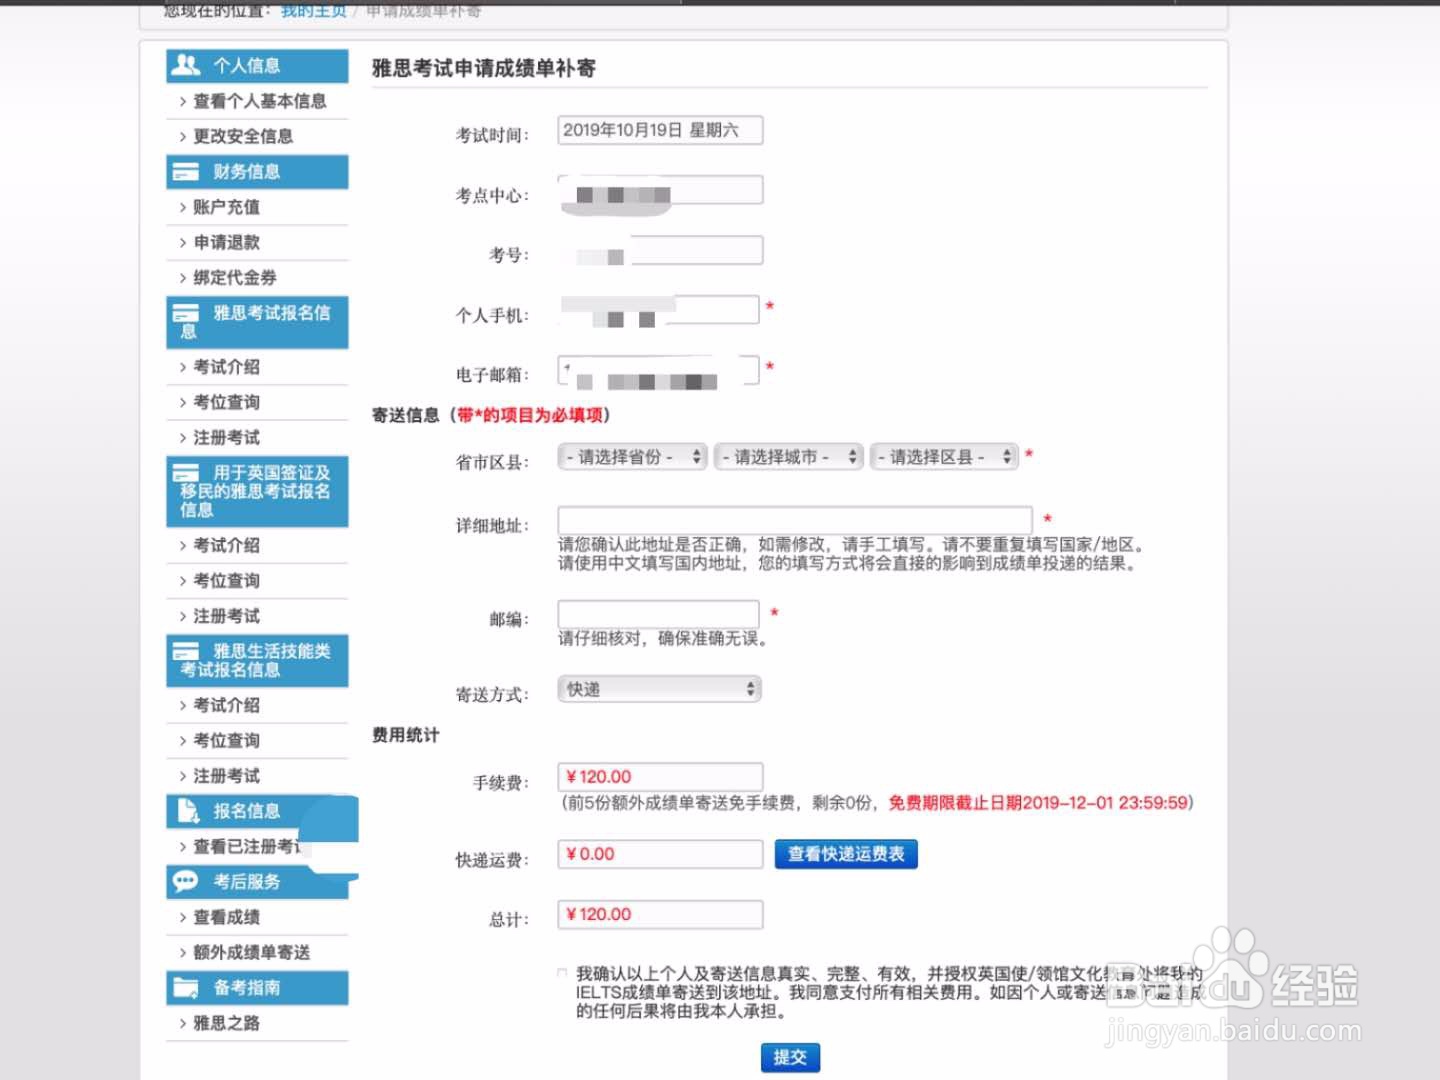Tick the confirmation agreement checkbox
The height and width of the screenshot is (1080, 1440).
pos(562,972)
